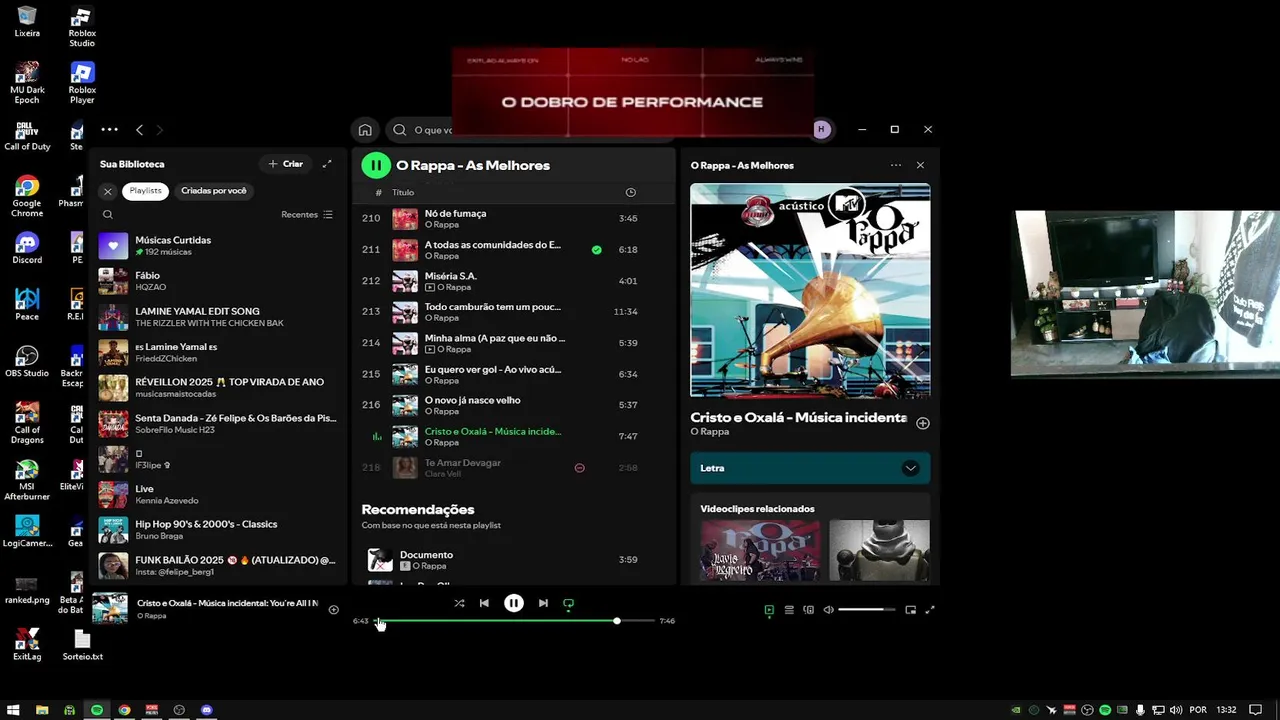The width and height of the screenshot is (1280, 720).
Task: Skip to previous track
Action: 484,603
